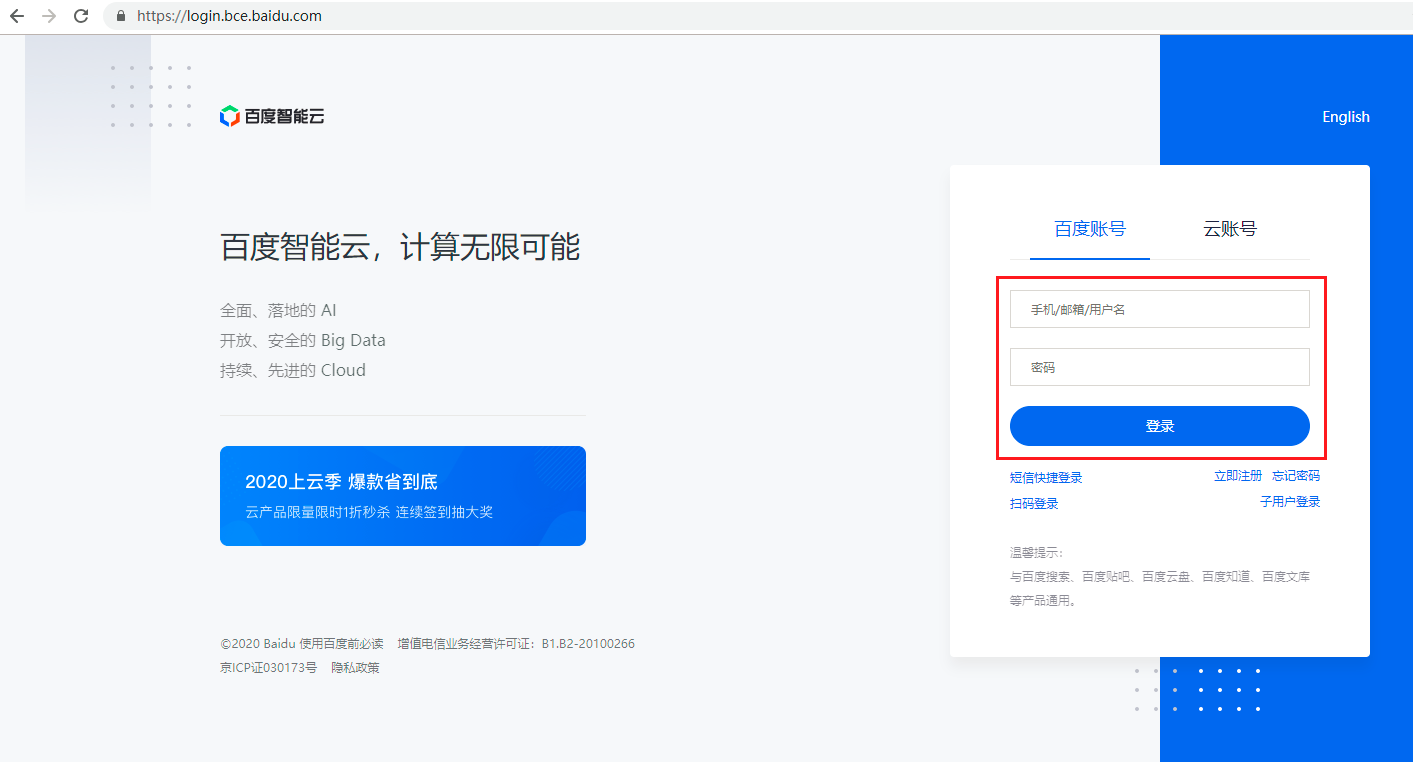Focus the 手机/邮箱/用户名 input field

point(1160,309)
